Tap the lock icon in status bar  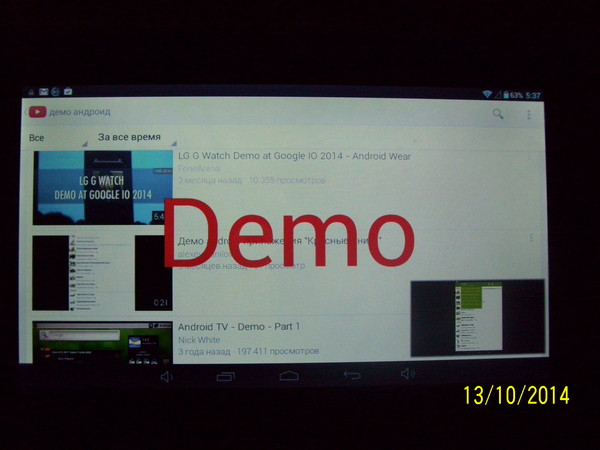[31, 92]
